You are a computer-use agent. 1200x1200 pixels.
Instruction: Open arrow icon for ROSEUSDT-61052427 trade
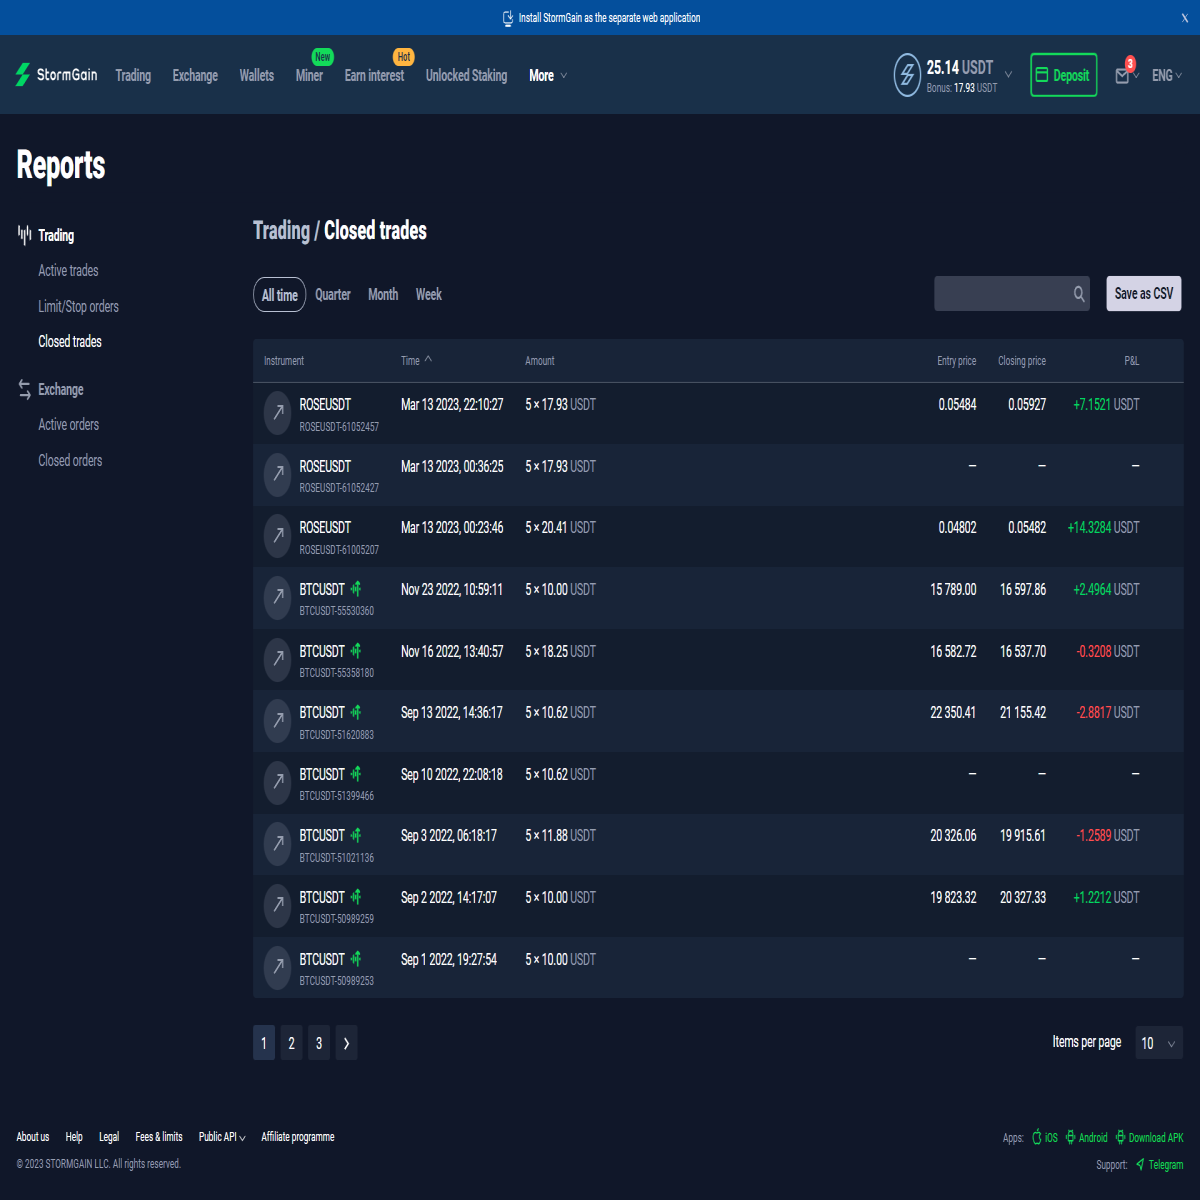point(277,475)
